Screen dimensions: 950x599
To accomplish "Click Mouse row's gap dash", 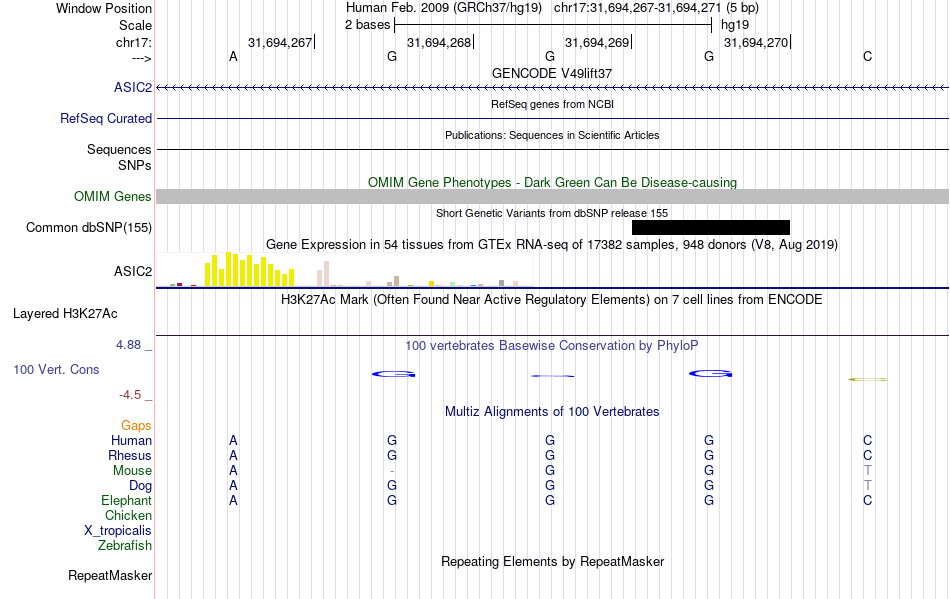I will 392,471.
